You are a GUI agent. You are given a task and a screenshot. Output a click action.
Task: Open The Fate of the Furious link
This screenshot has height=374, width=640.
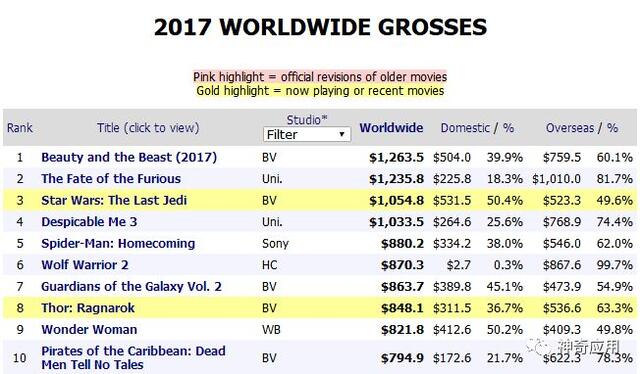coord(111,179)
